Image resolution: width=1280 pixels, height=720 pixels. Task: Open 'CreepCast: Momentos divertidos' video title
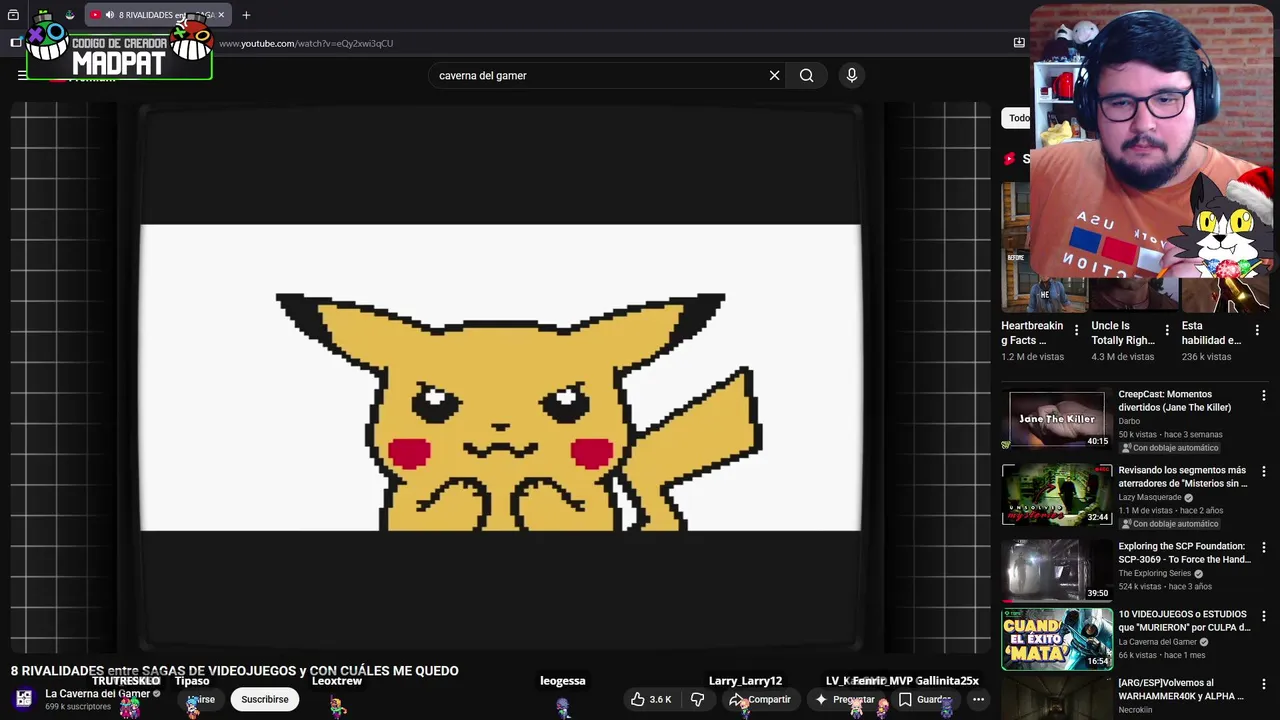coord(1174,401)
